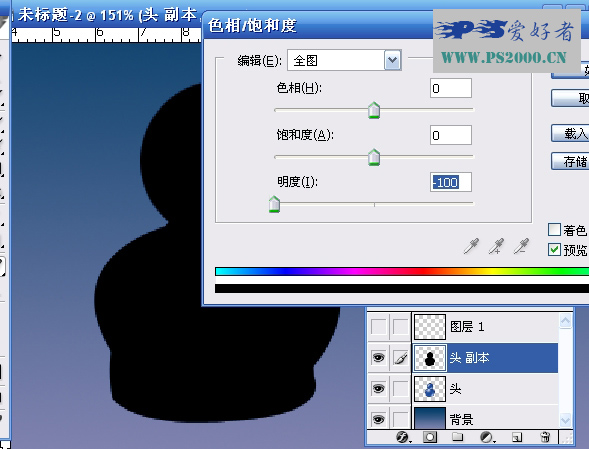Select the 头 副本 layer thumbnail
Viewport: 589px width, 449px height.
click(430, 358)
